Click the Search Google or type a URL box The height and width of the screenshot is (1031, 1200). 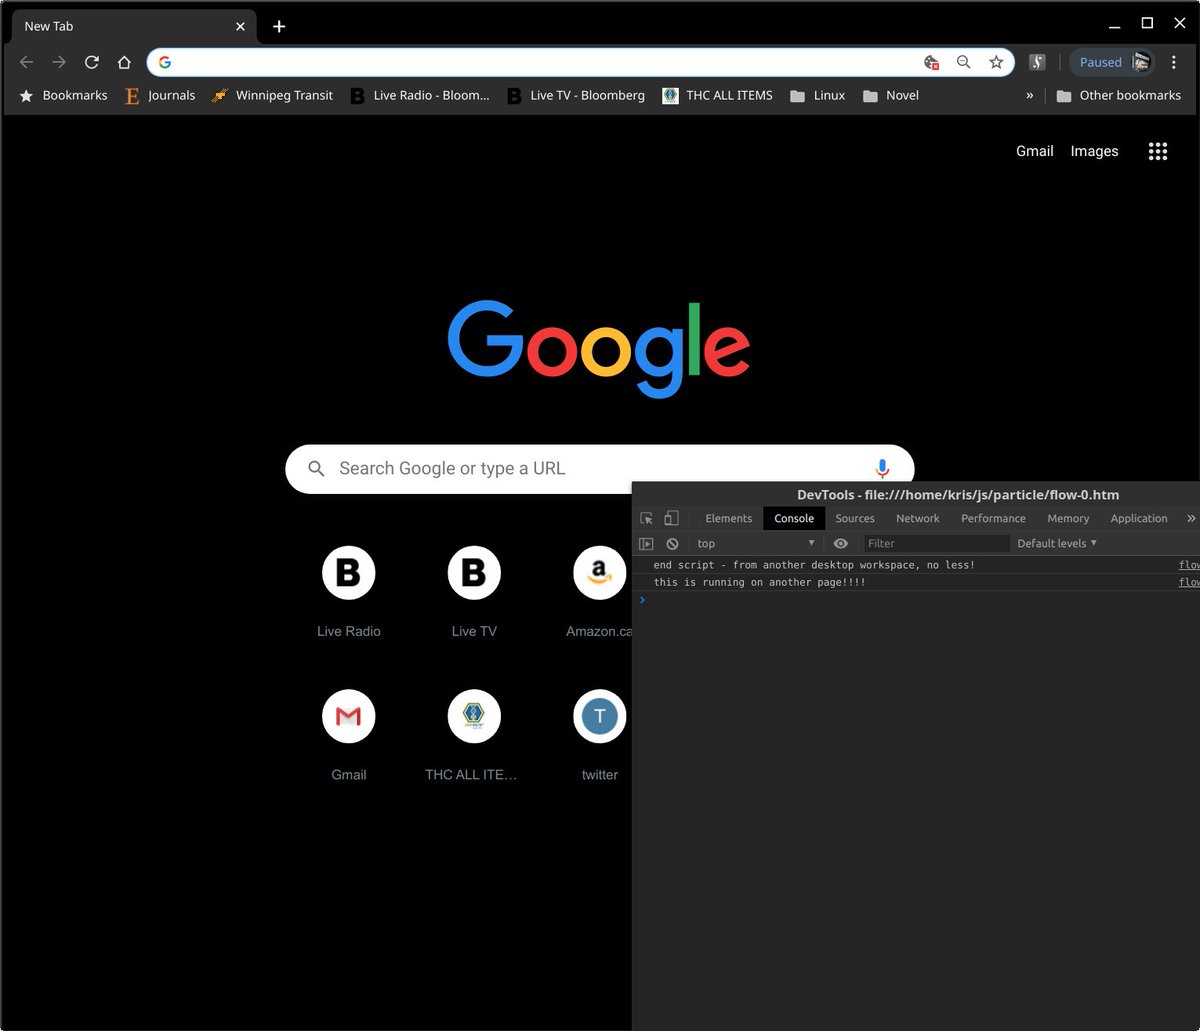point(600,468)
